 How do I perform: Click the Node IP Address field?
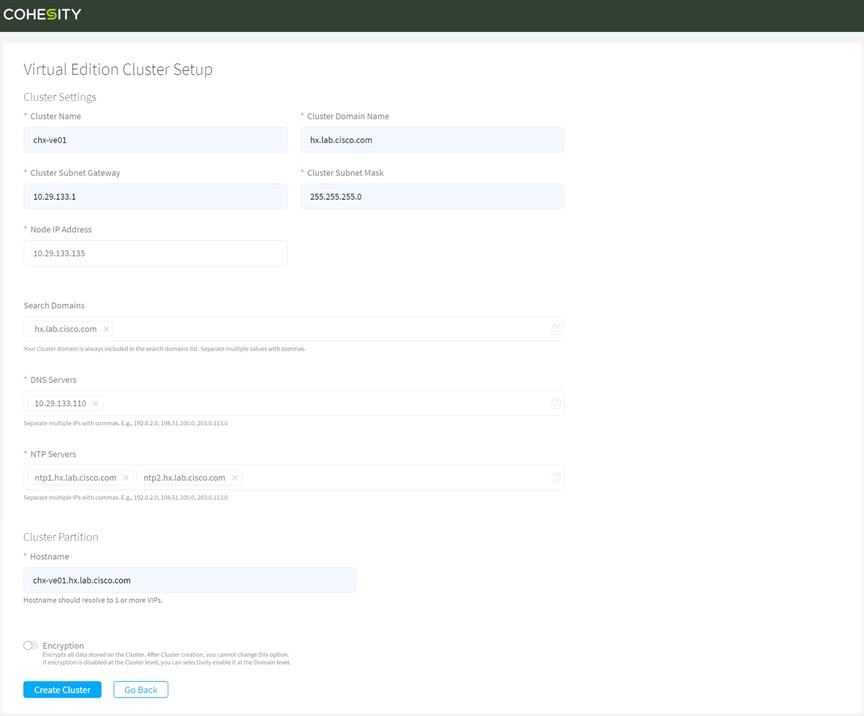[155, 253]
